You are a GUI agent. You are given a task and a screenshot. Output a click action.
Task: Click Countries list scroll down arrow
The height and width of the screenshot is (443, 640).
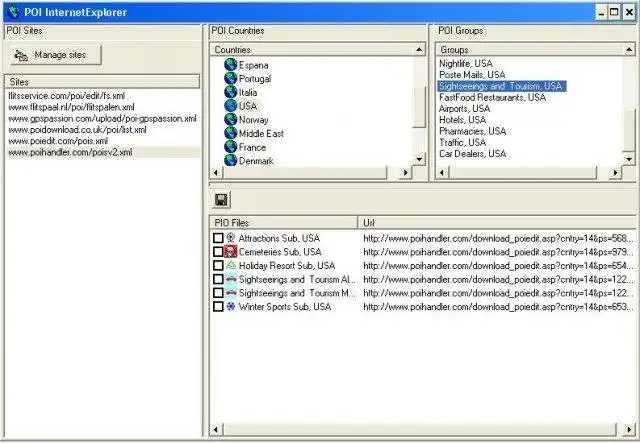[x=419, y=159]
